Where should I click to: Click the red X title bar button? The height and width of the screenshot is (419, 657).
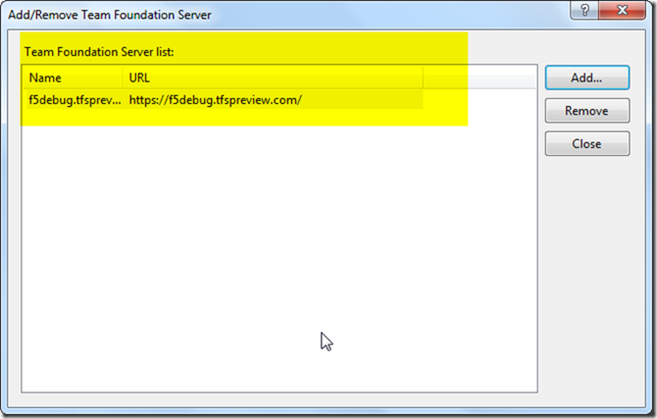click(622, 10)
